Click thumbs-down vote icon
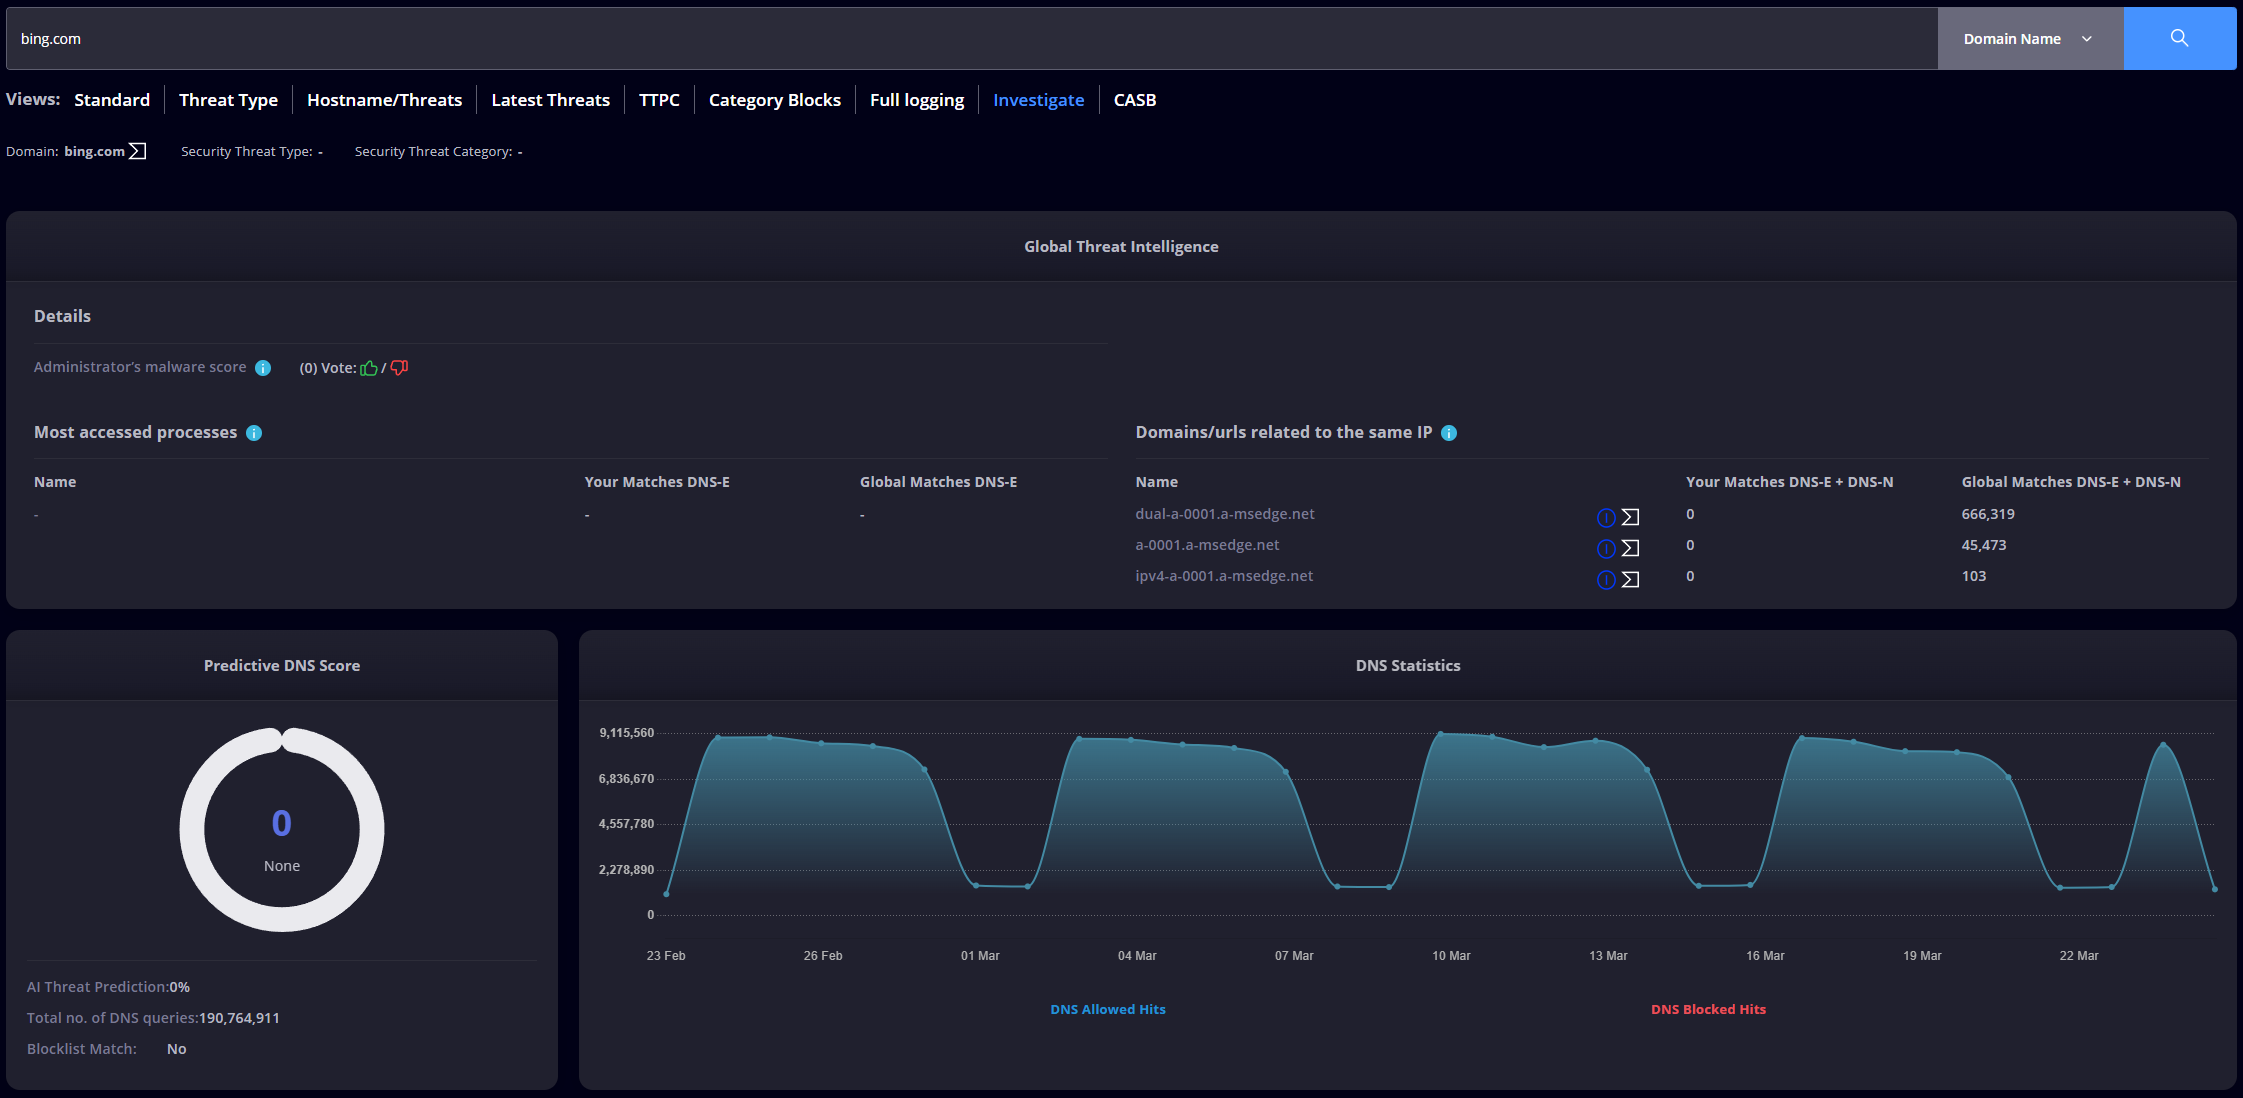Viewport: 2243px width, 1098px height. click(399, 368)
